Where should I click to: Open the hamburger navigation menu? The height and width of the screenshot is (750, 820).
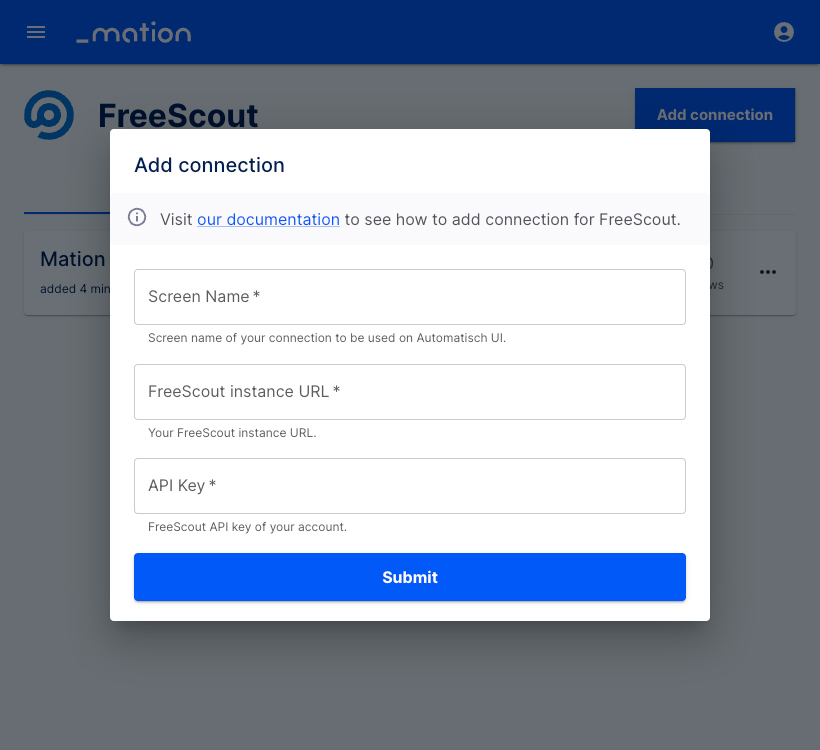[36, 32]
